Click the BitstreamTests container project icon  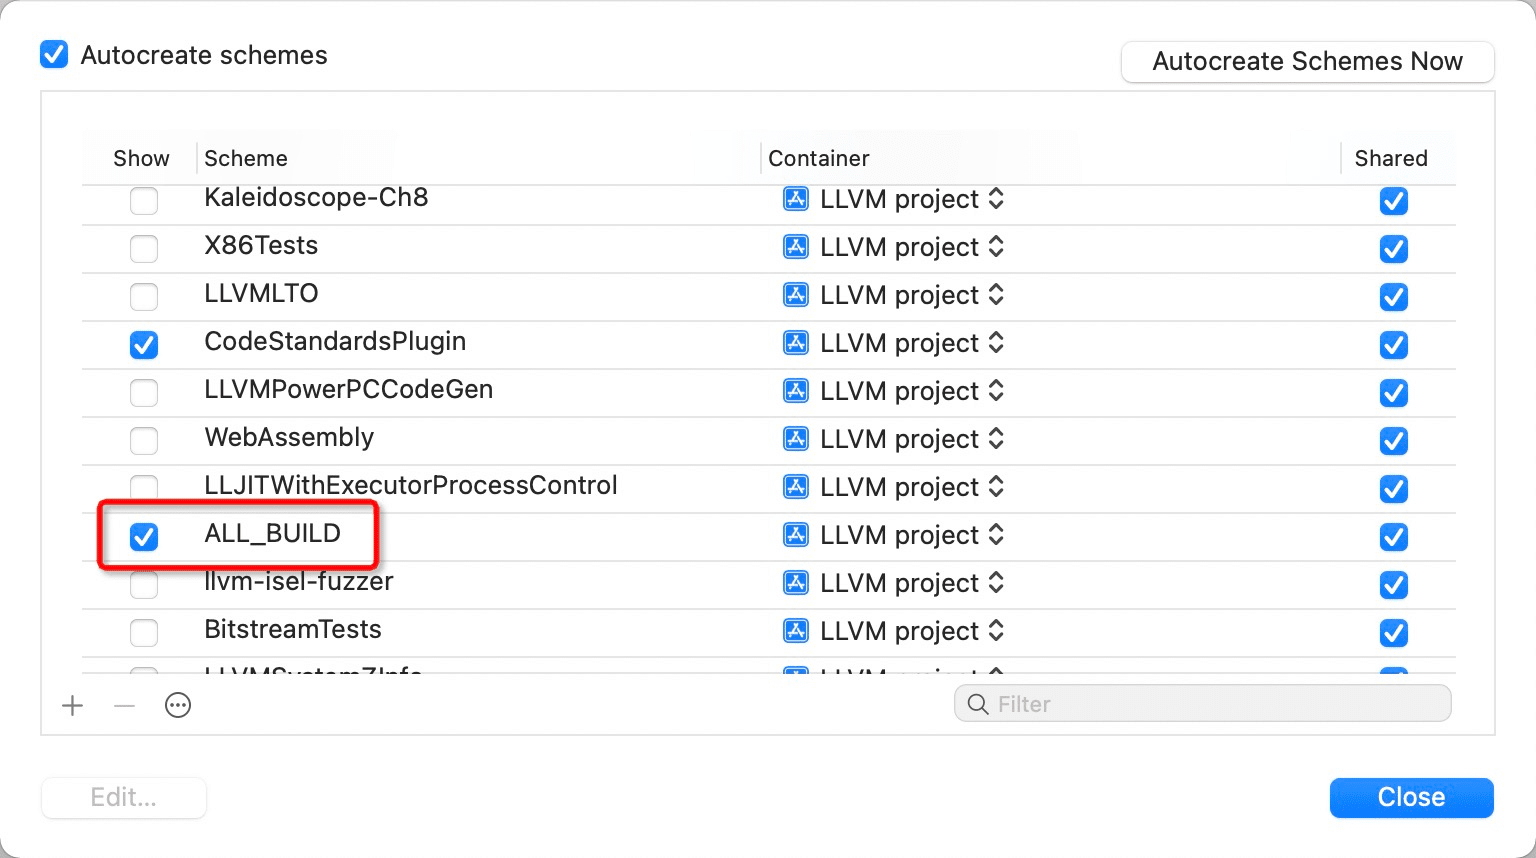(796, 631)
